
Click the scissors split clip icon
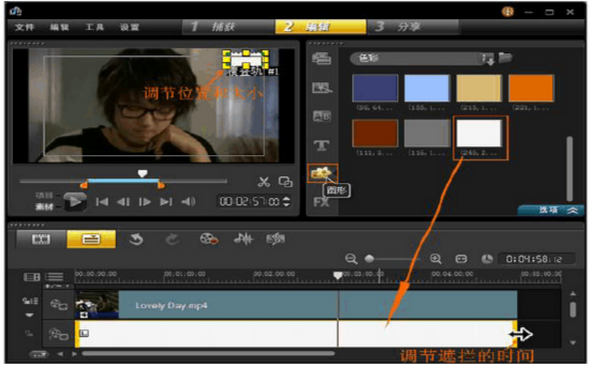(264, 182)
